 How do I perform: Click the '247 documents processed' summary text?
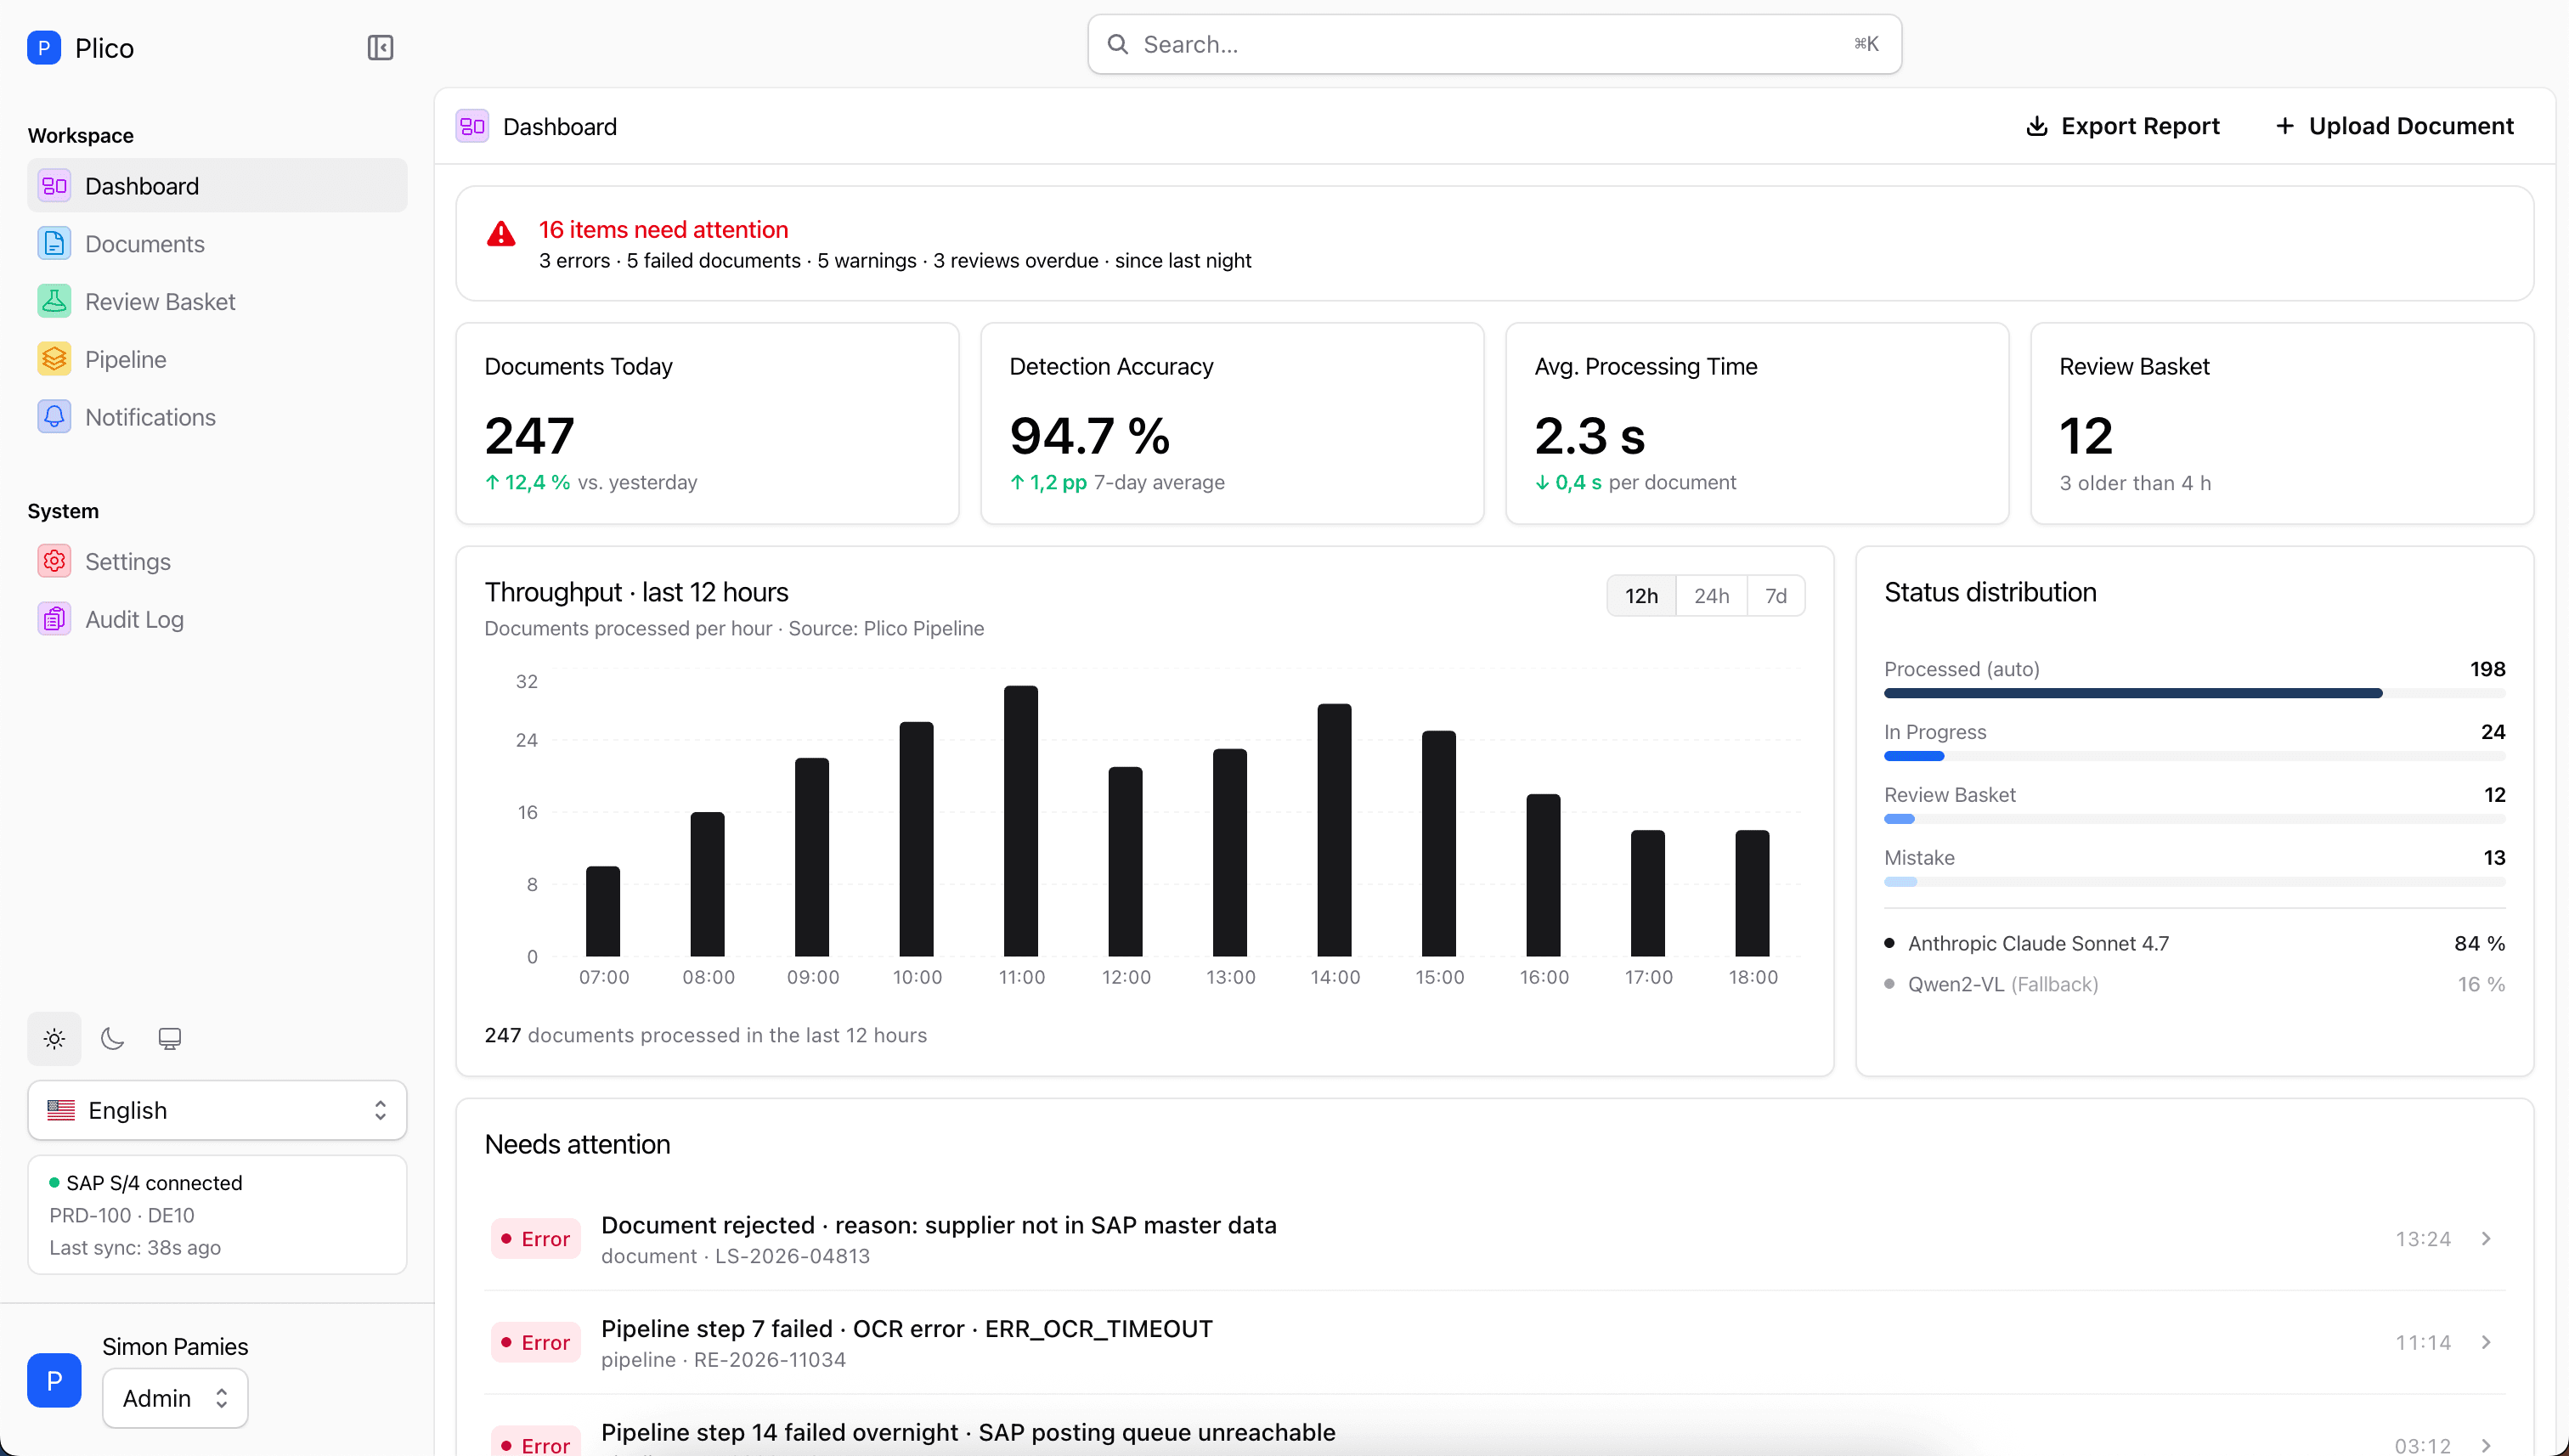(705, 1035)
